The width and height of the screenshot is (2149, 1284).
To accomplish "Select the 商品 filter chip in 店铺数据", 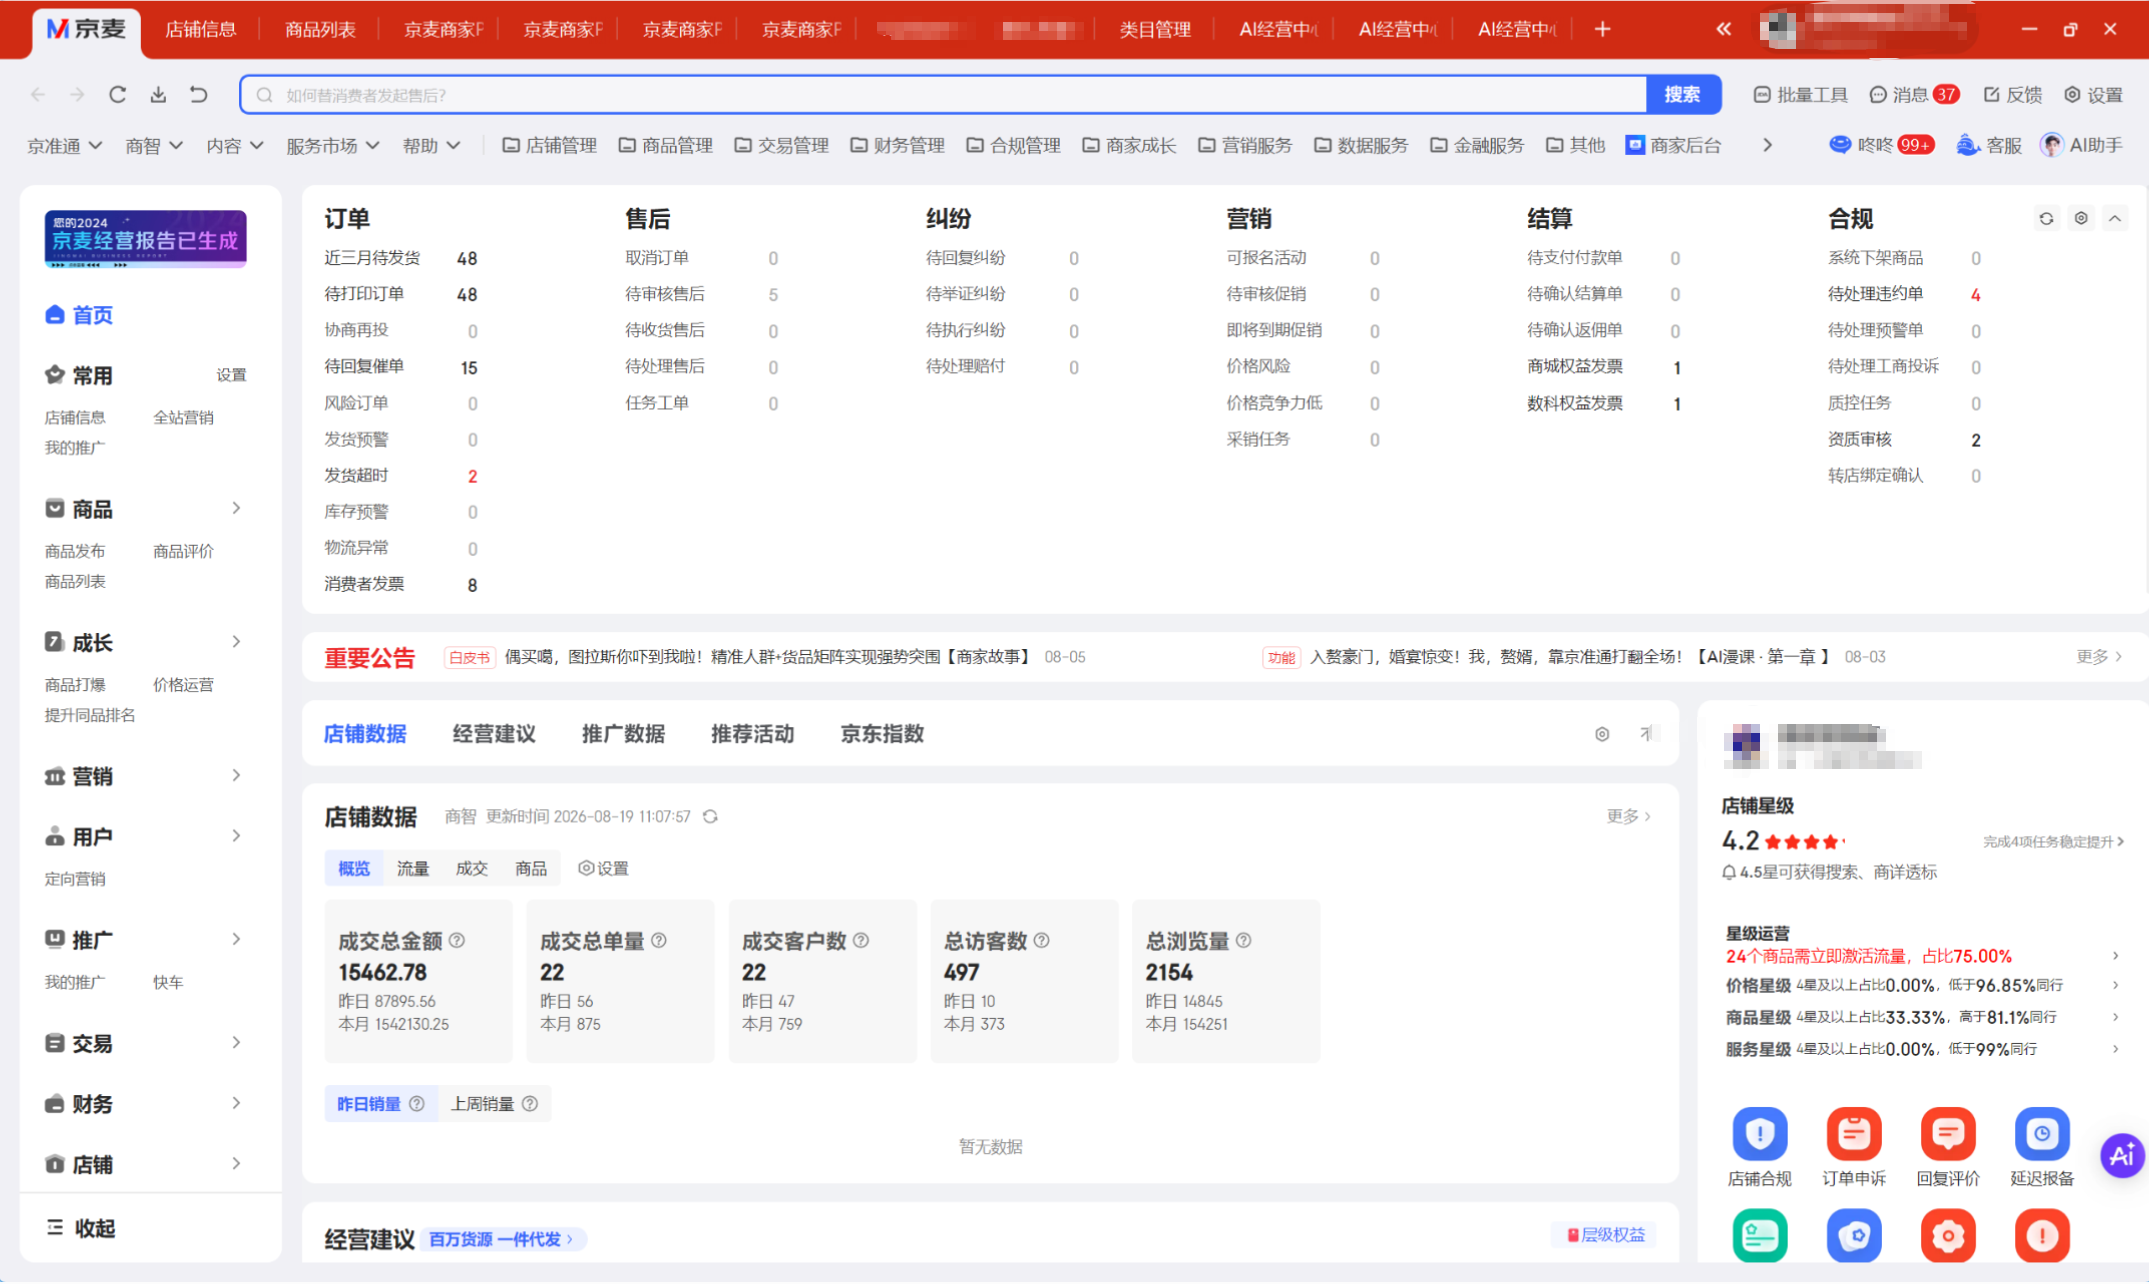I will [531, 868].
